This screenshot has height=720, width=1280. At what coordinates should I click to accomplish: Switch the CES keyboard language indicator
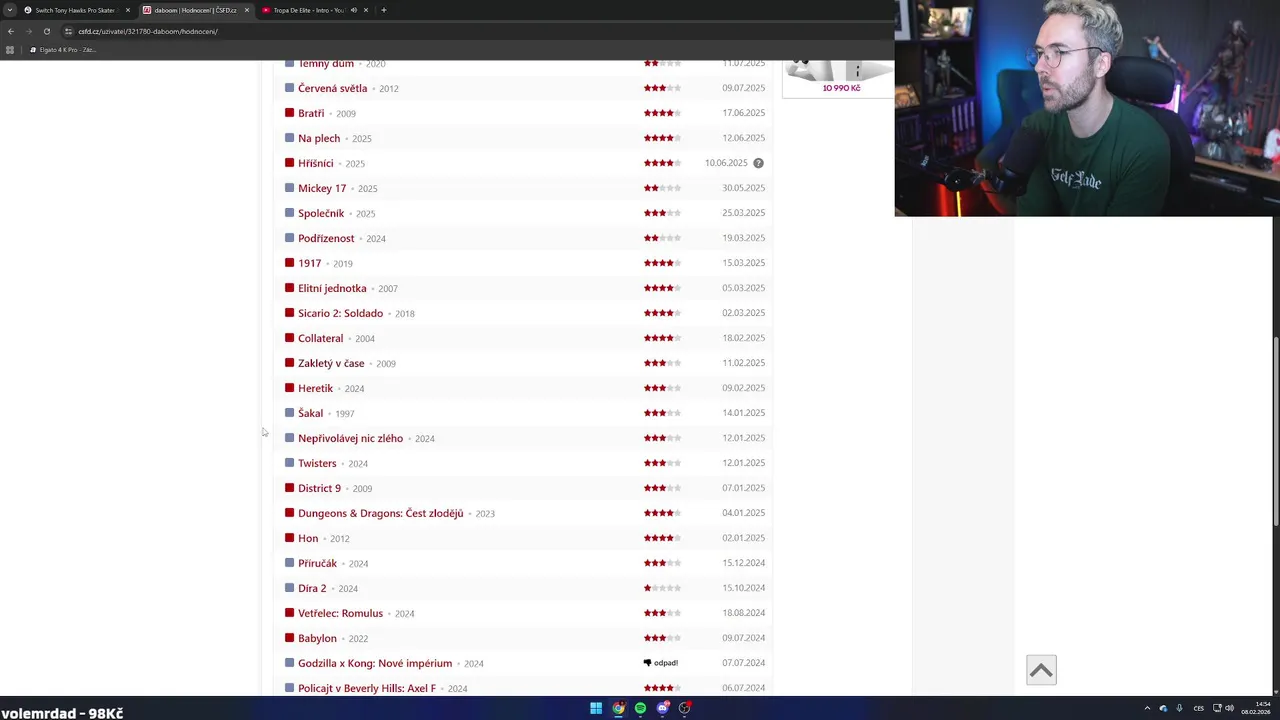pos(1198,708)
